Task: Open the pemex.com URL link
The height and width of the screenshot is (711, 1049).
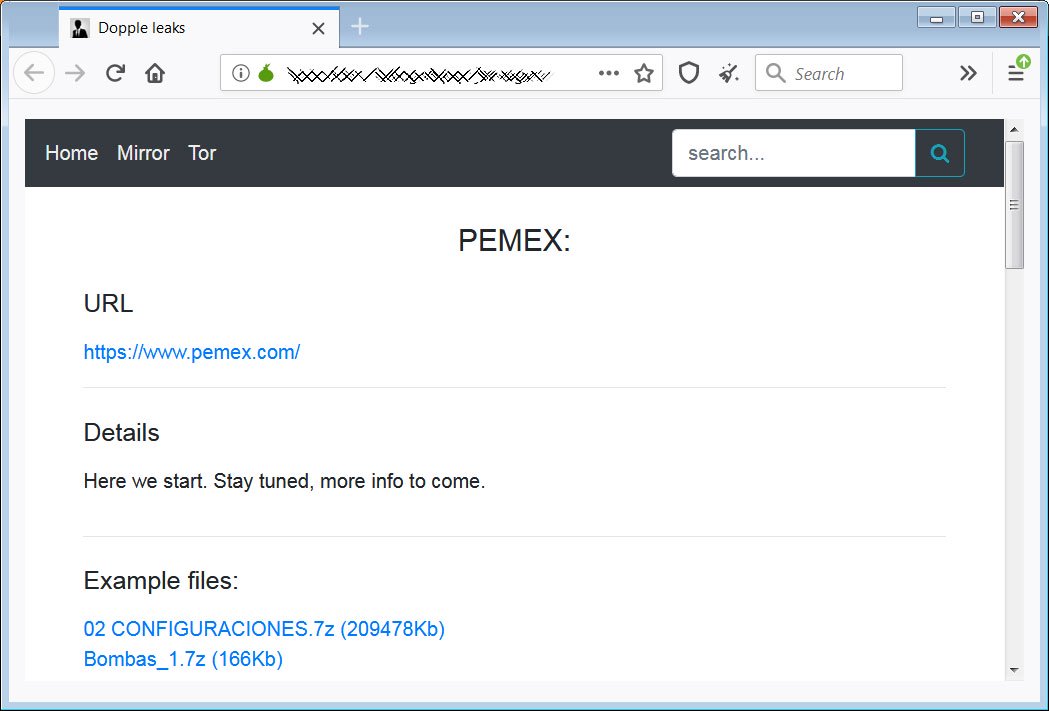Action: pos(192,352)
